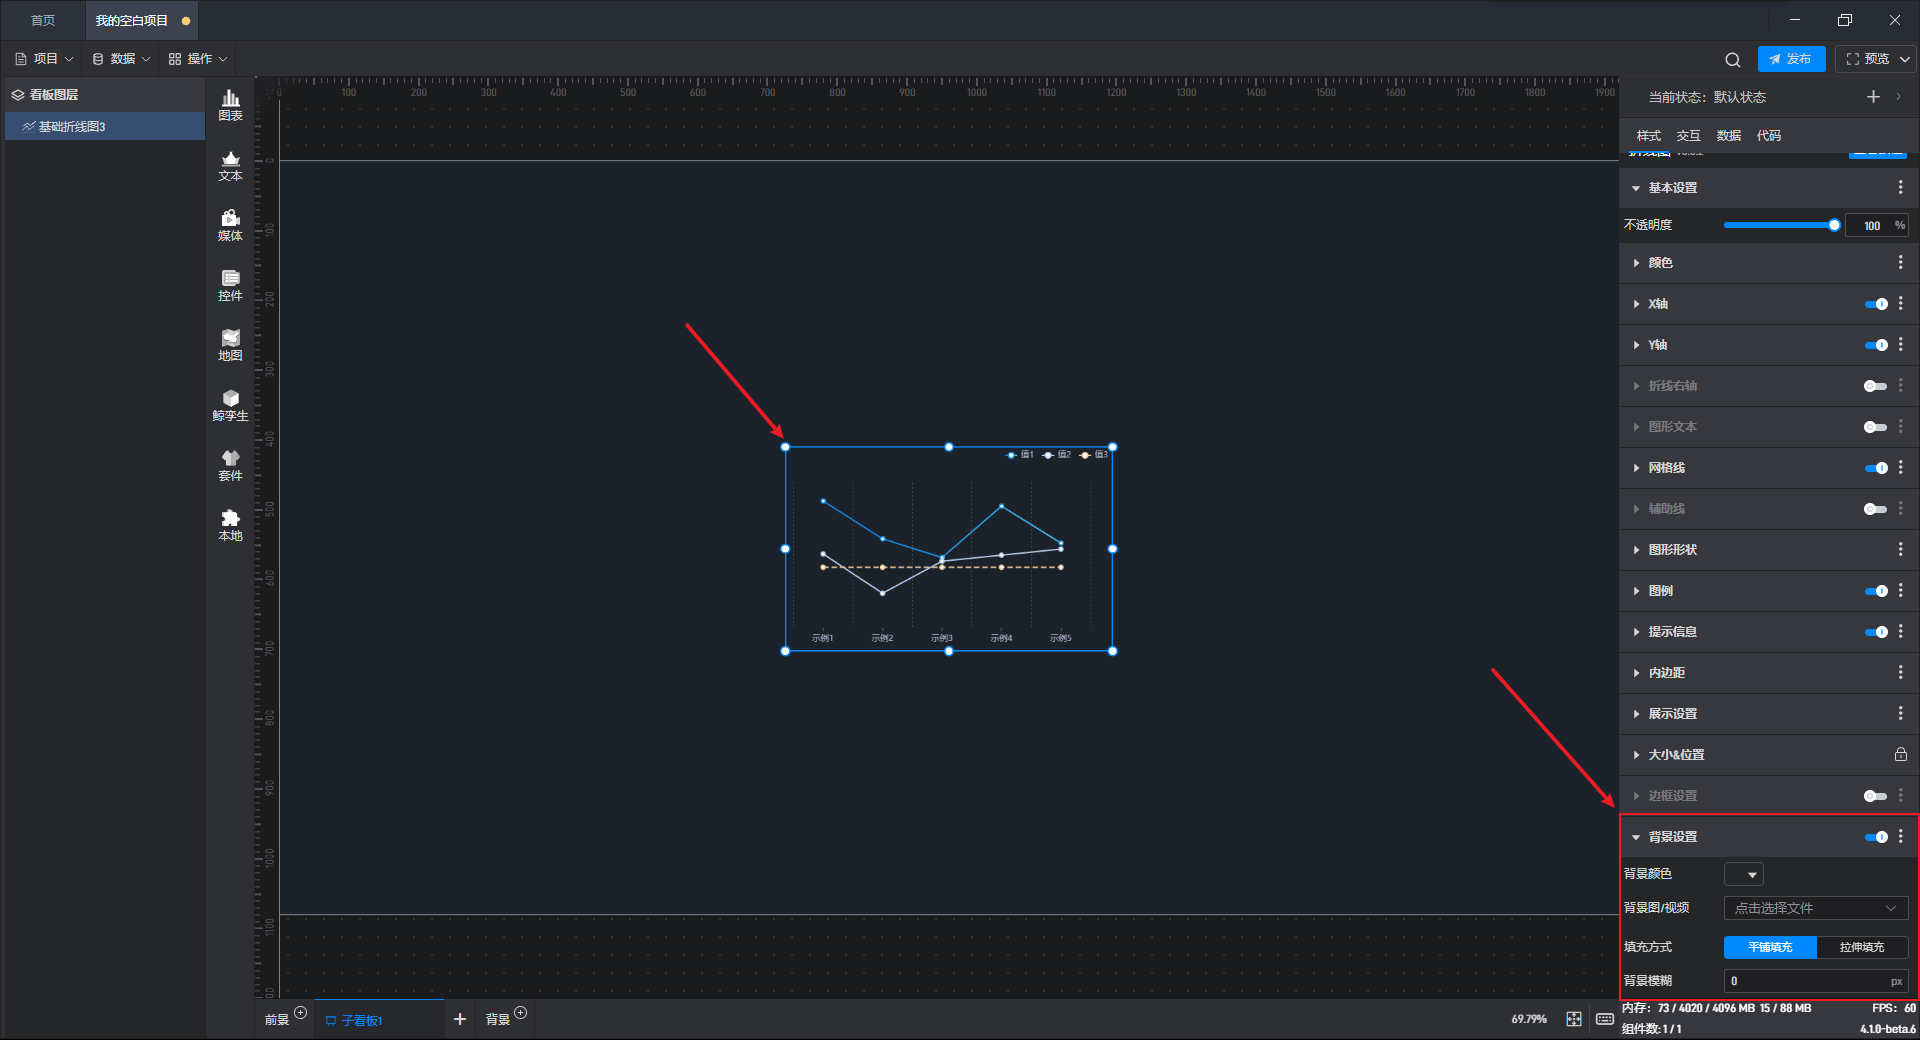
Task: Click the fit-to-screen icon in the status bar
Action: pyautogui.click(x=1574, y=1019)
